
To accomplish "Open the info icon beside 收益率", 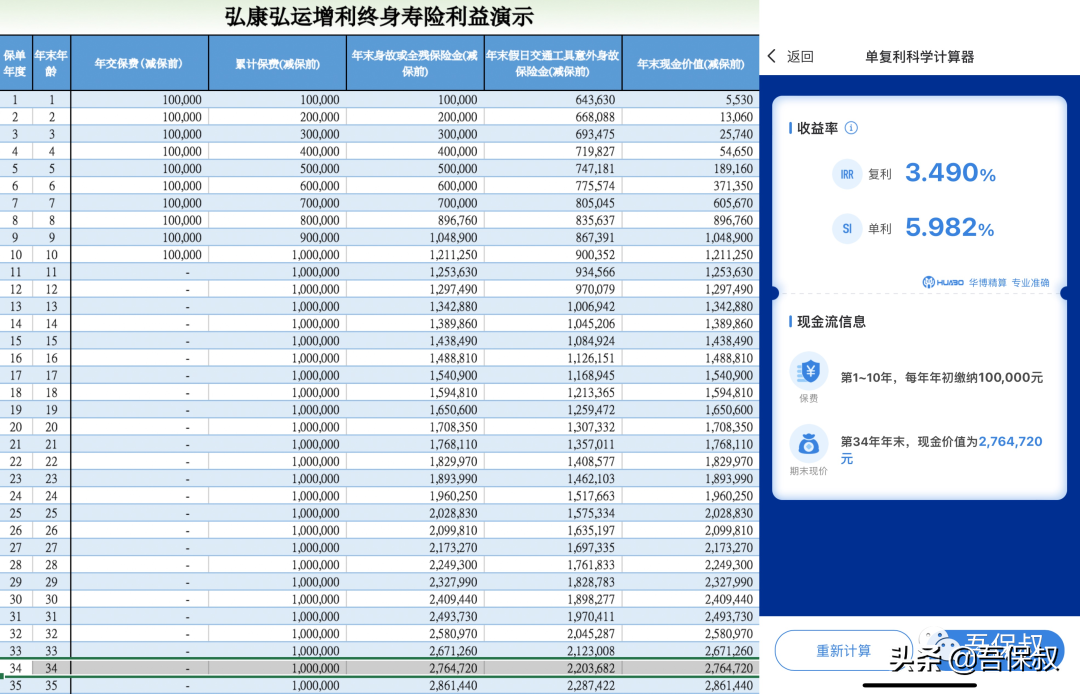I will [851, 128].
